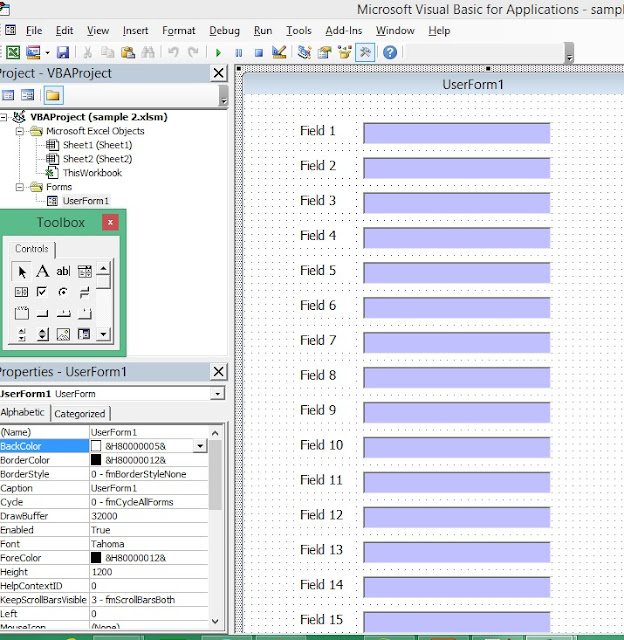Image resolution: width=624 pixels, height=640 pixels.
Task: Select the CheckBox control in Toolbox
Action: (42, 292)
